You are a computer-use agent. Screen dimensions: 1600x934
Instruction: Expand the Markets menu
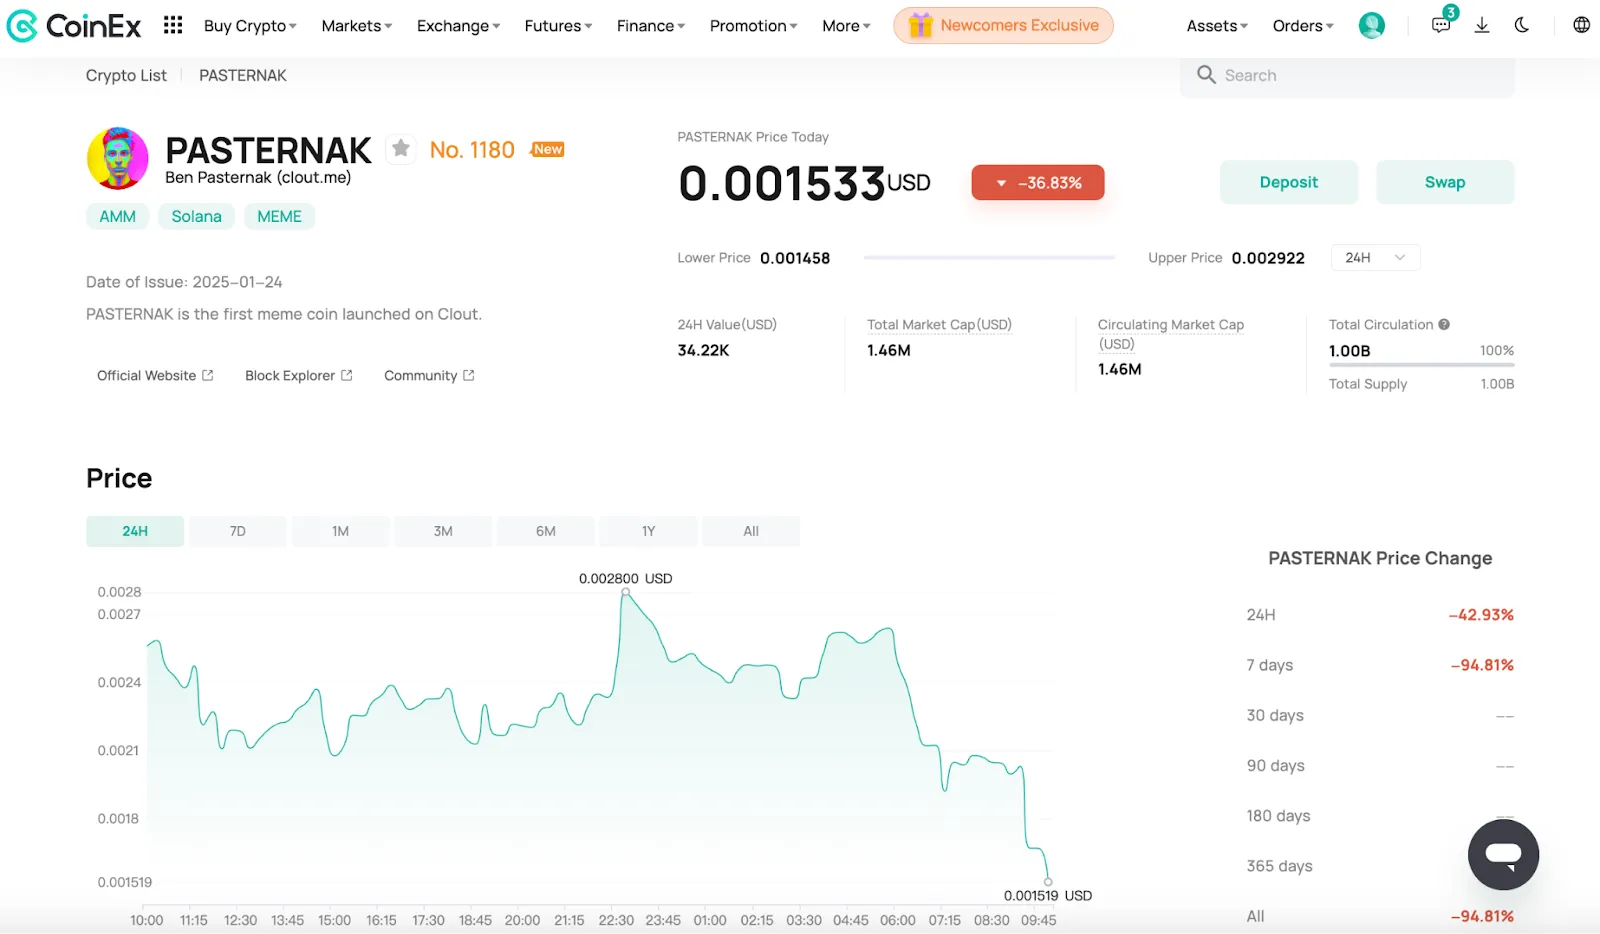point(357,26)
